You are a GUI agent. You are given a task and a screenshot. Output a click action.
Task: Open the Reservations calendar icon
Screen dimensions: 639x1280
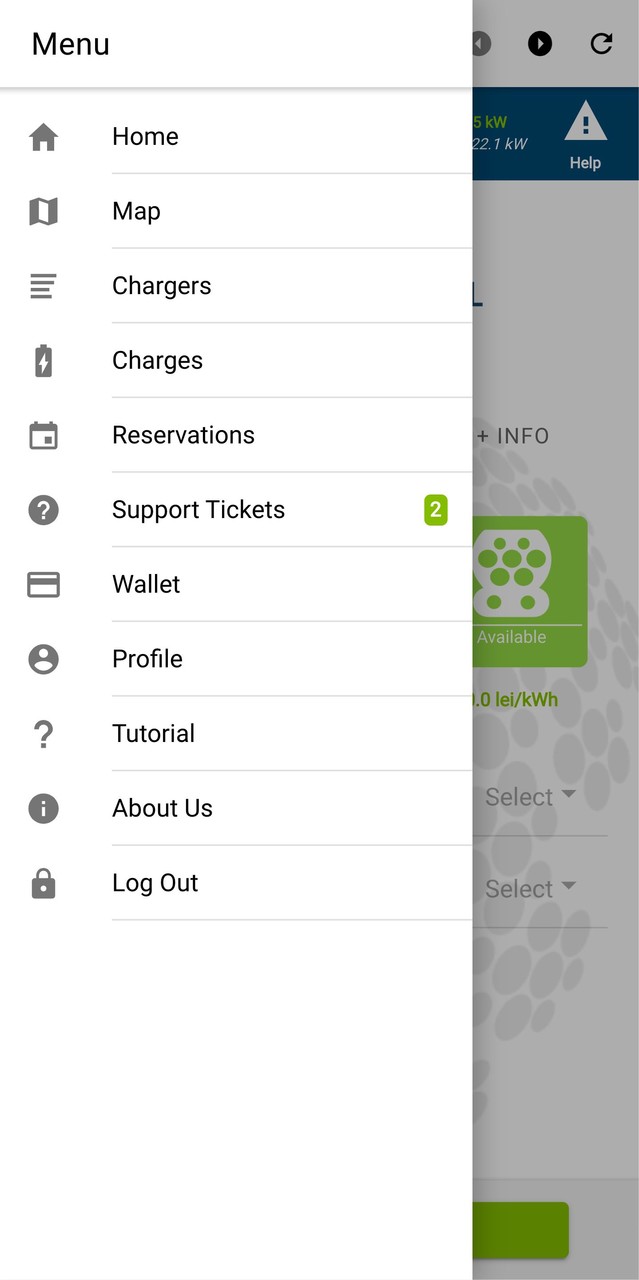pyautogui.click(x=43, y=435)
